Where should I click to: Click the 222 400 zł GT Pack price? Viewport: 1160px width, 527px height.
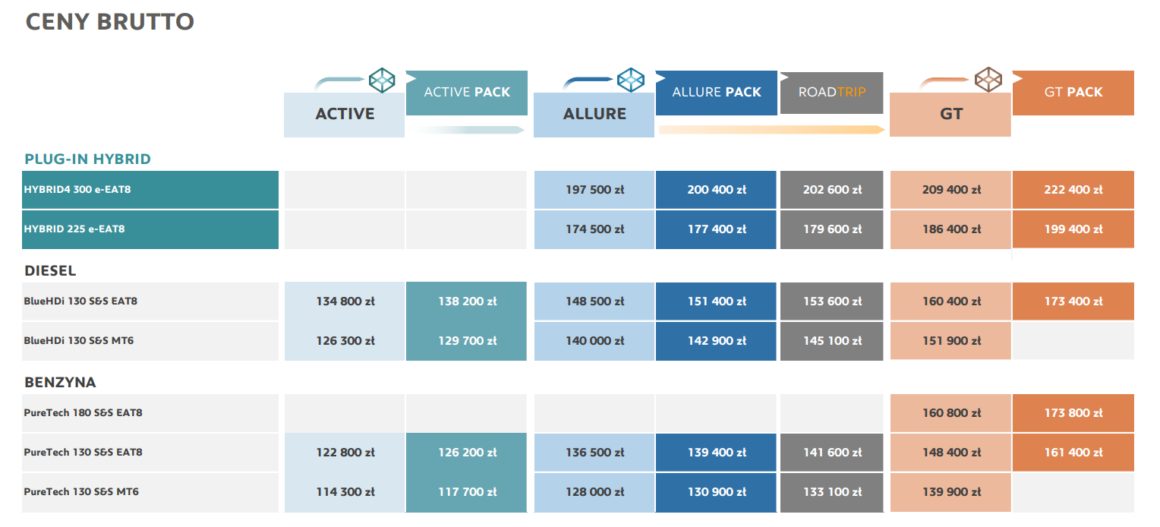click(1073, 190)
